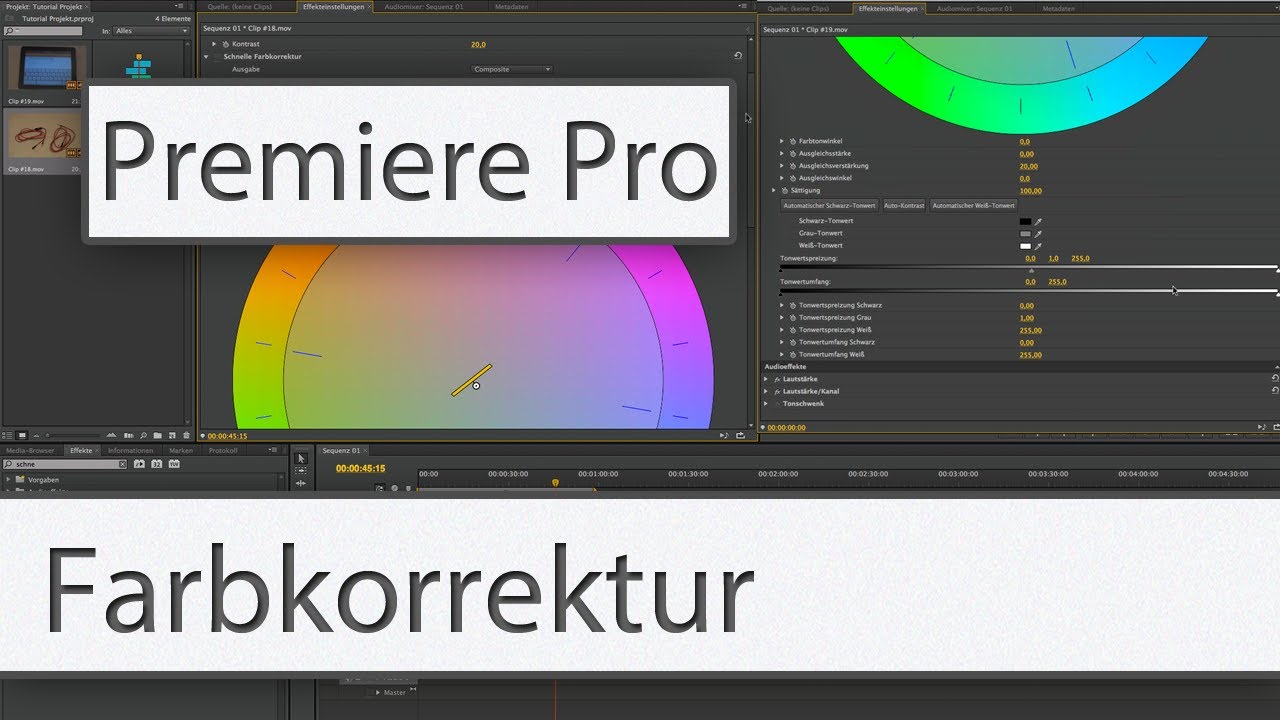
Task: Expand the Kontrast property
Action: [213, 44]
